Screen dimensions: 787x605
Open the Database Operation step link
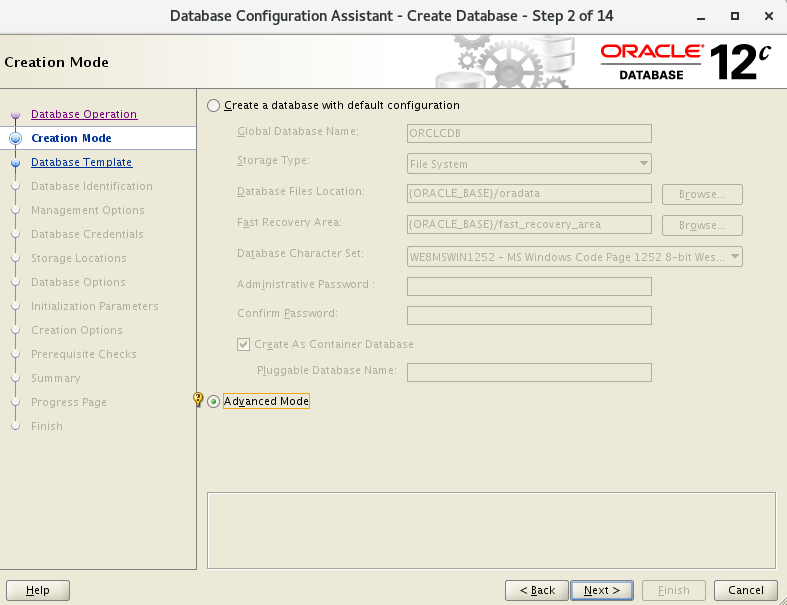click(84, 114)
